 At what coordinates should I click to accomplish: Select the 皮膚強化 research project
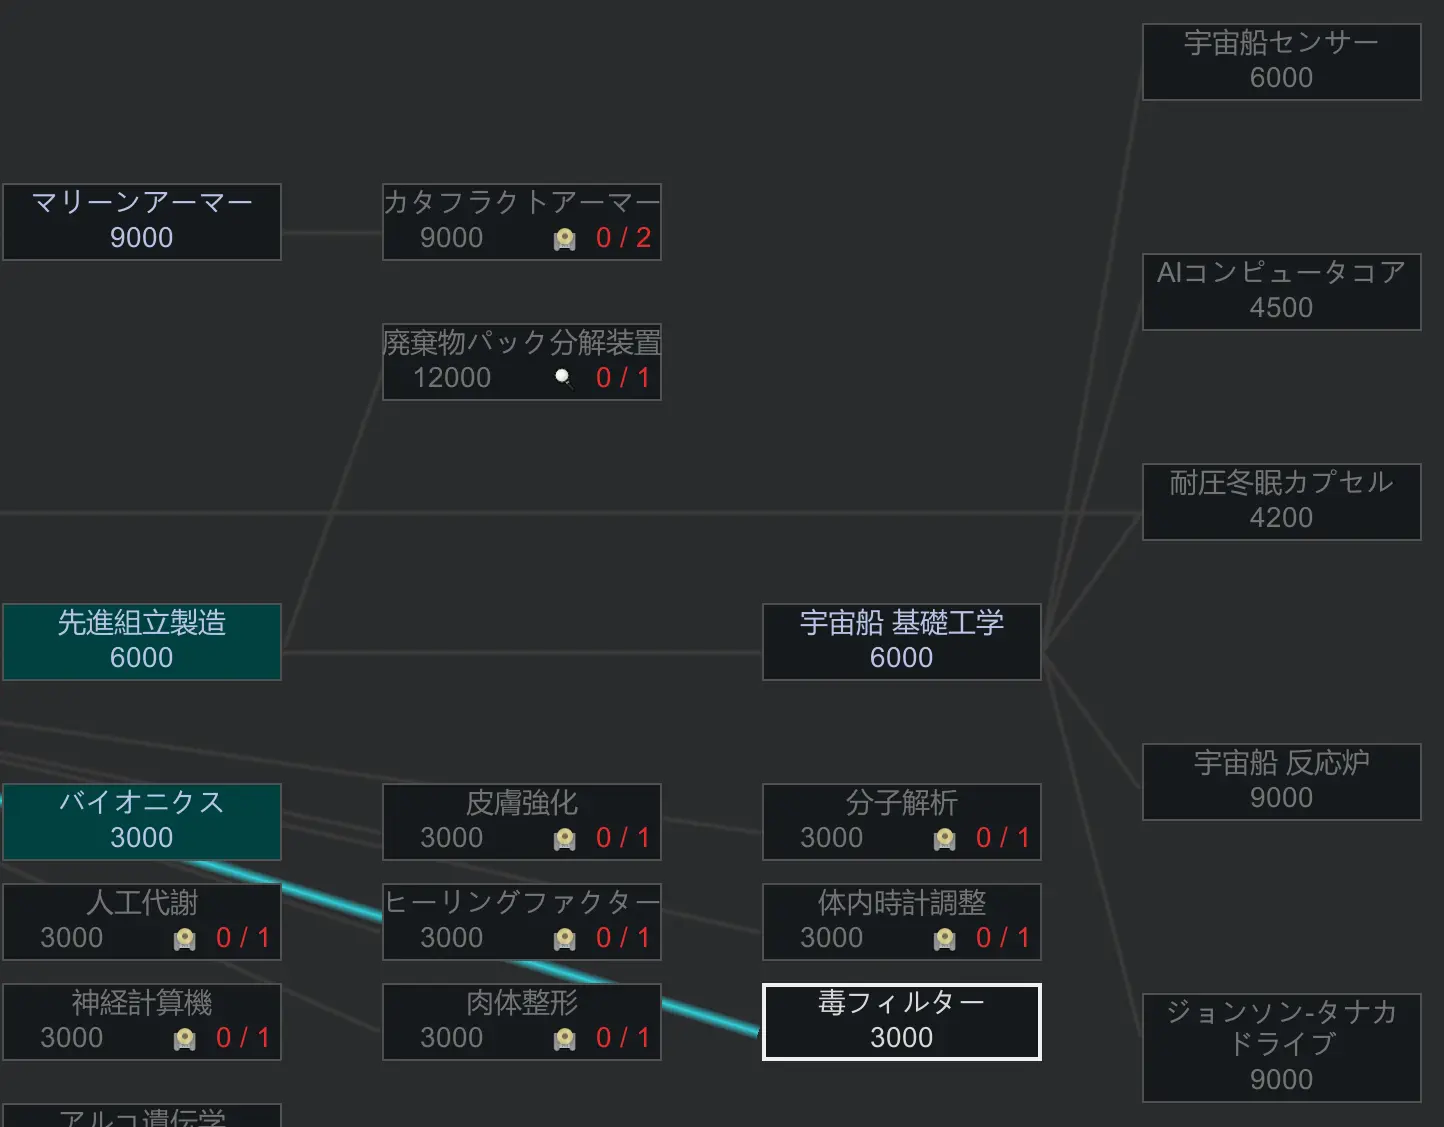[522, 822]
